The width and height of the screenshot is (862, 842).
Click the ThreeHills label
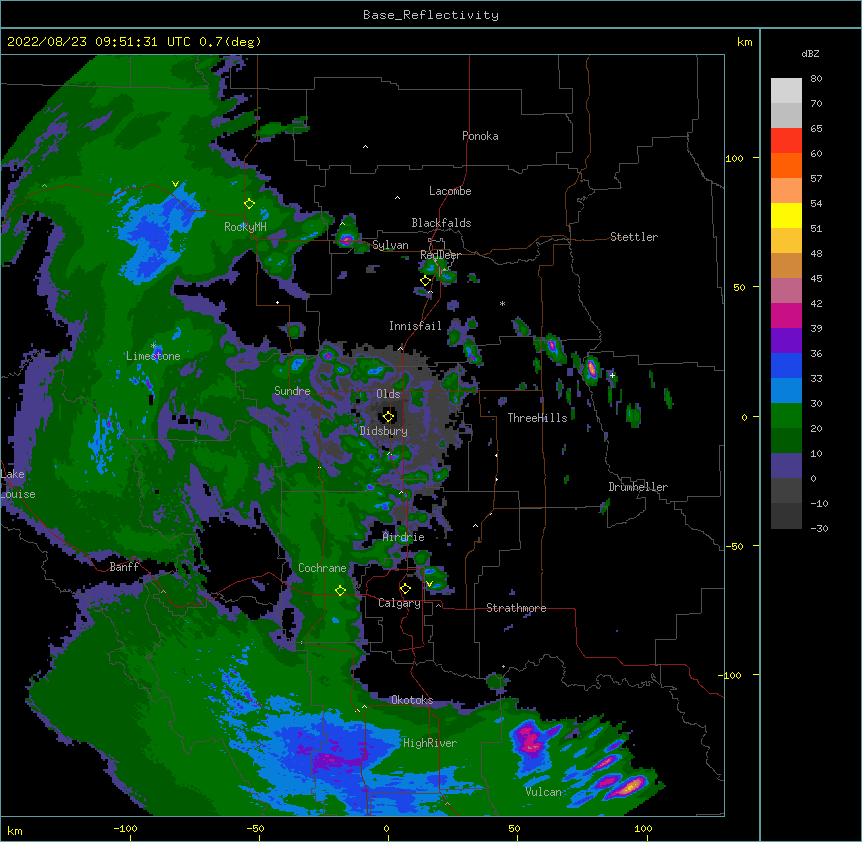(x=537, y=418)
